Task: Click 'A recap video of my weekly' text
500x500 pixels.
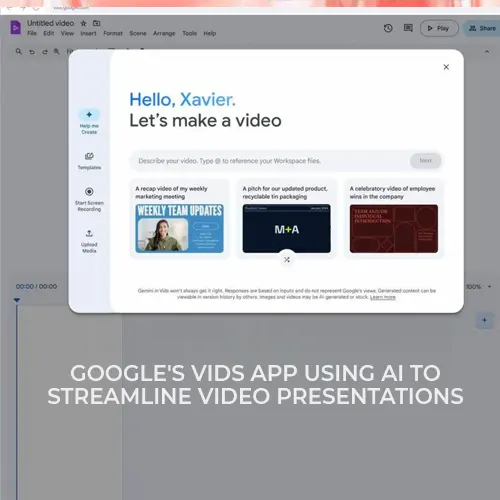Action: point(171,189)
